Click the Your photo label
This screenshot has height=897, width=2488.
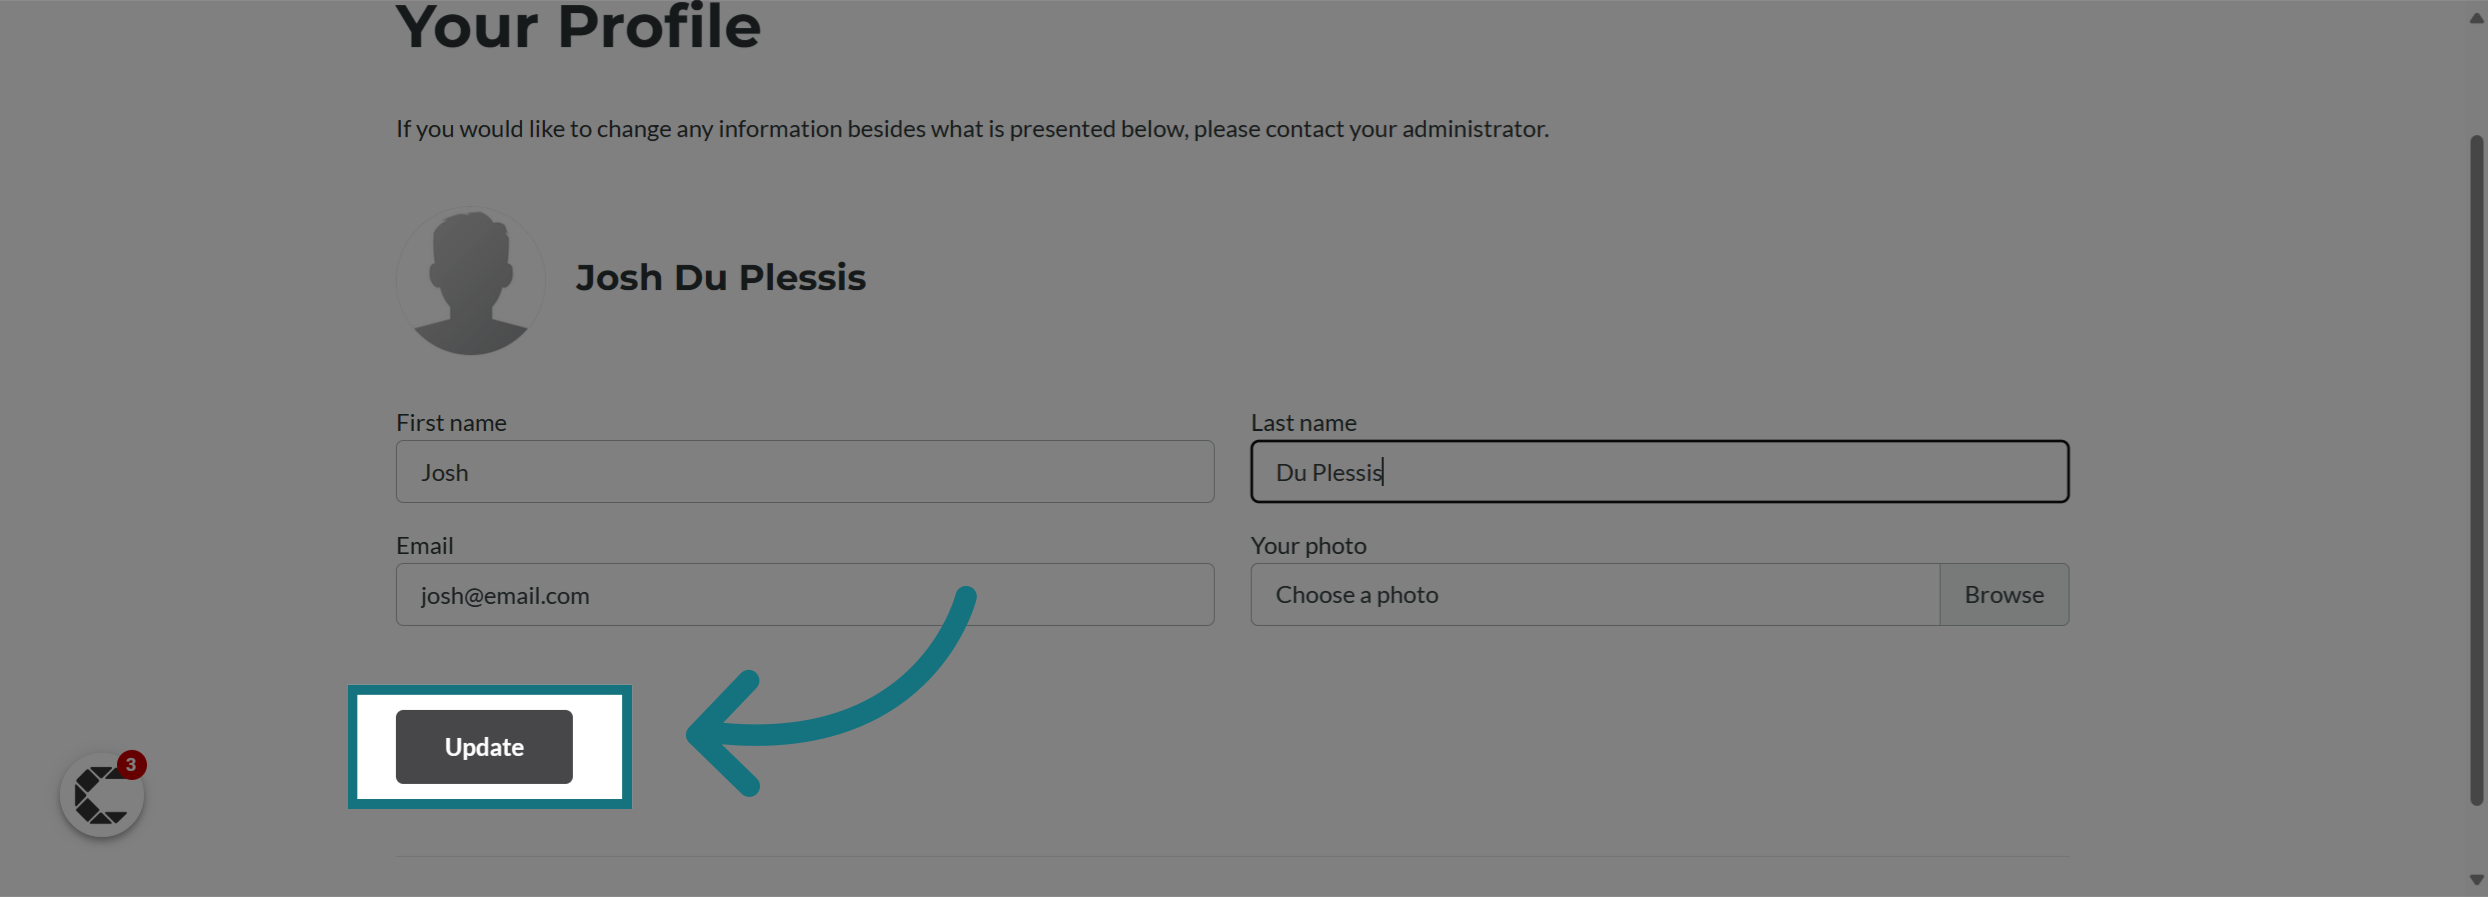tap(1308, 546)
